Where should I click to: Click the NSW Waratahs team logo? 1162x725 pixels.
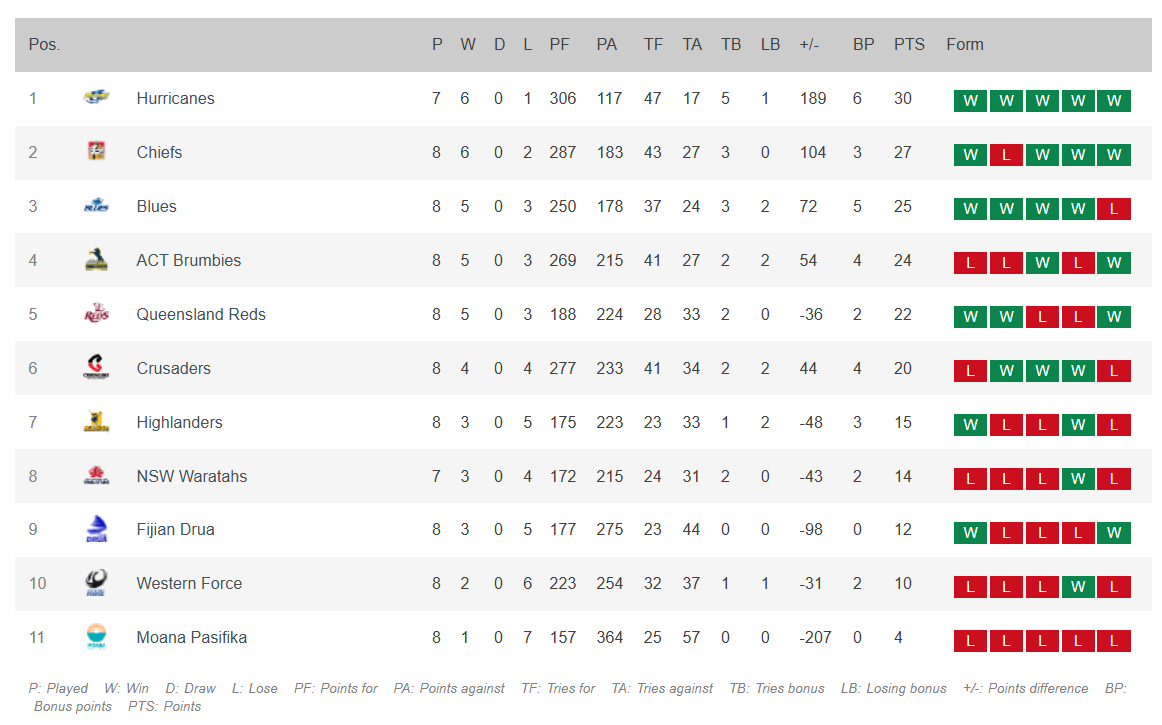click(x=96, y=476)
